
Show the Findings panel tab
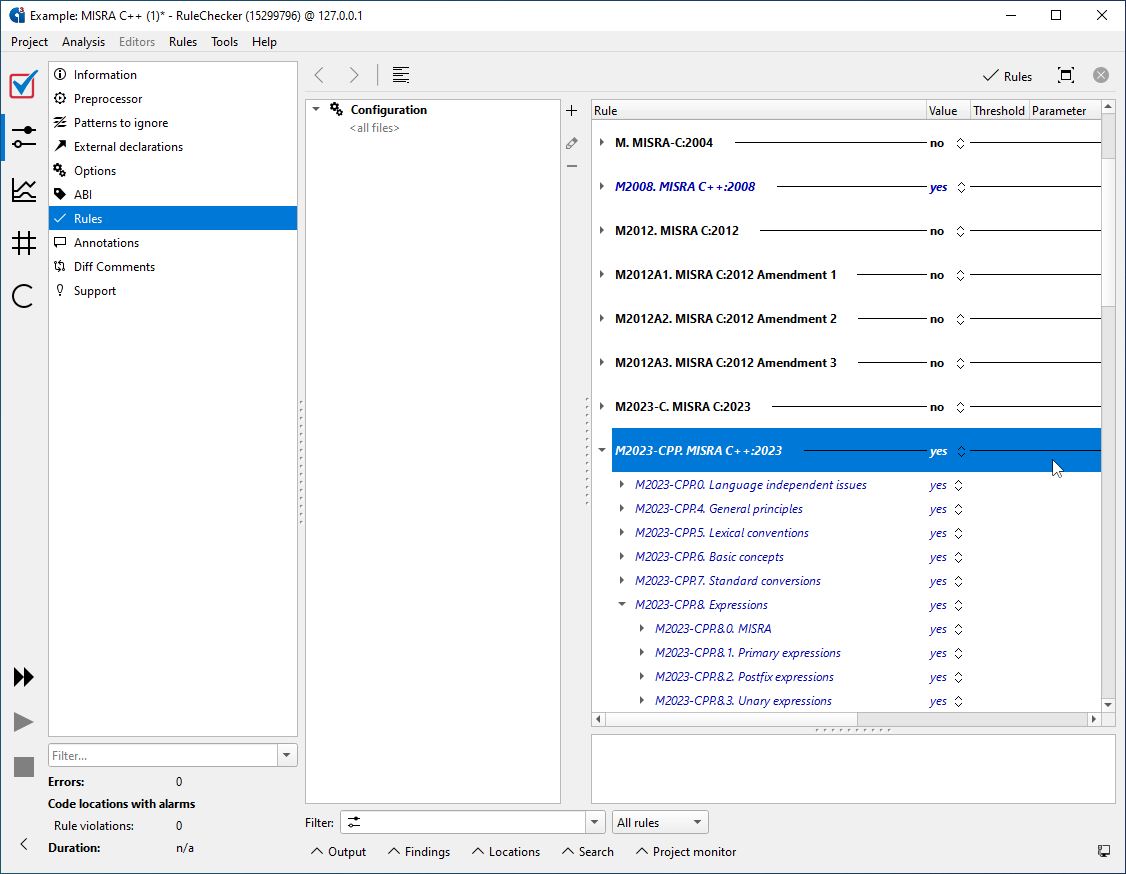click(x=419, y=852)
